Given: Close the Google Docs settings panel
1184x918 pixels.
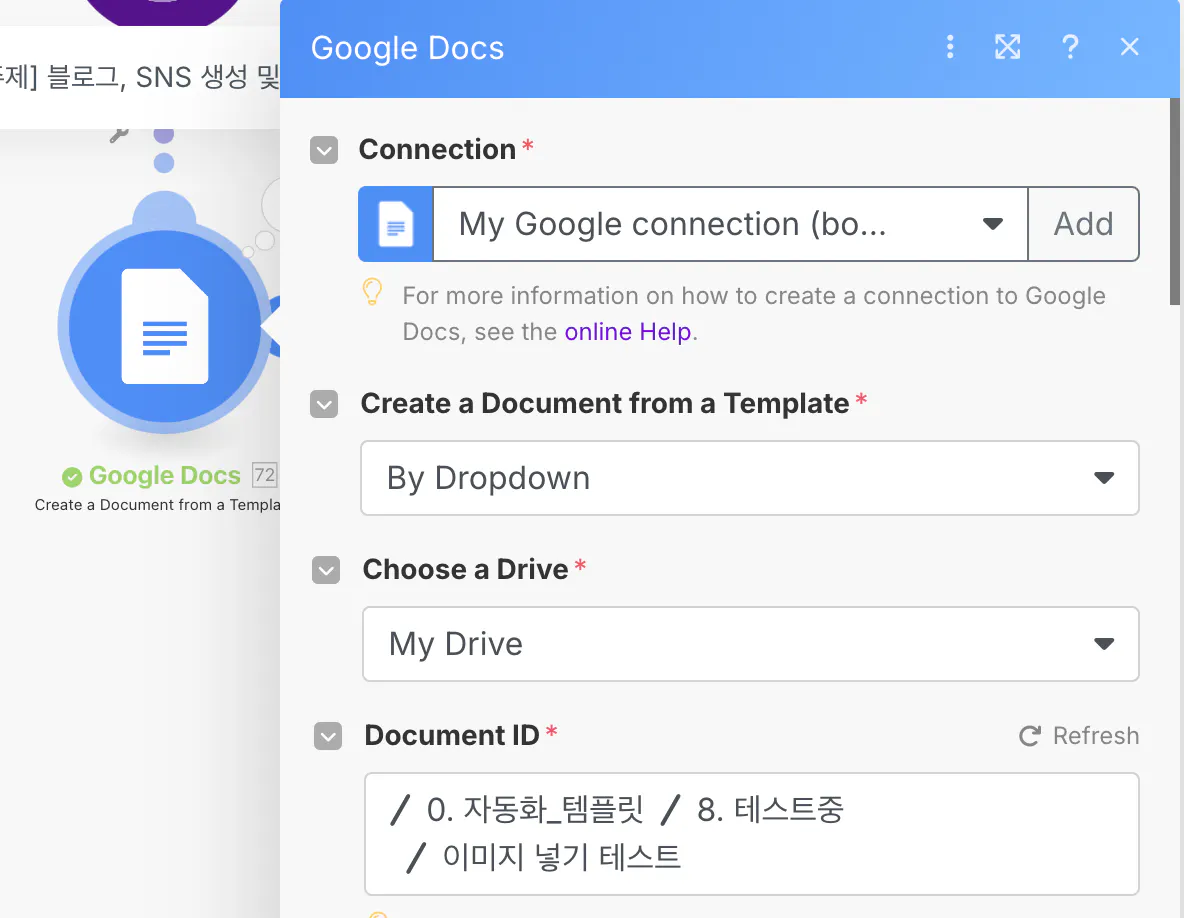Looking at the screenshot, I should click(1129, 47).
